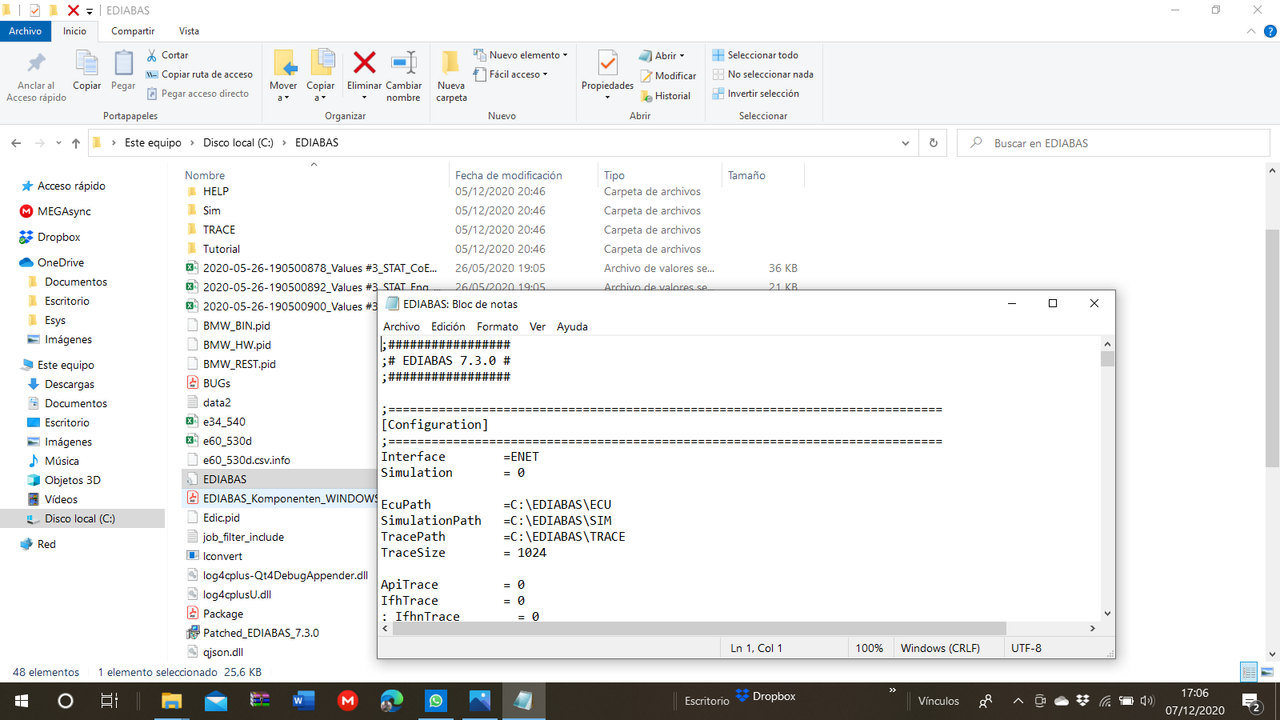The image size is (1280, 720).
Task: Select MEGAsync in navigation pane
Action: point(64,211)
